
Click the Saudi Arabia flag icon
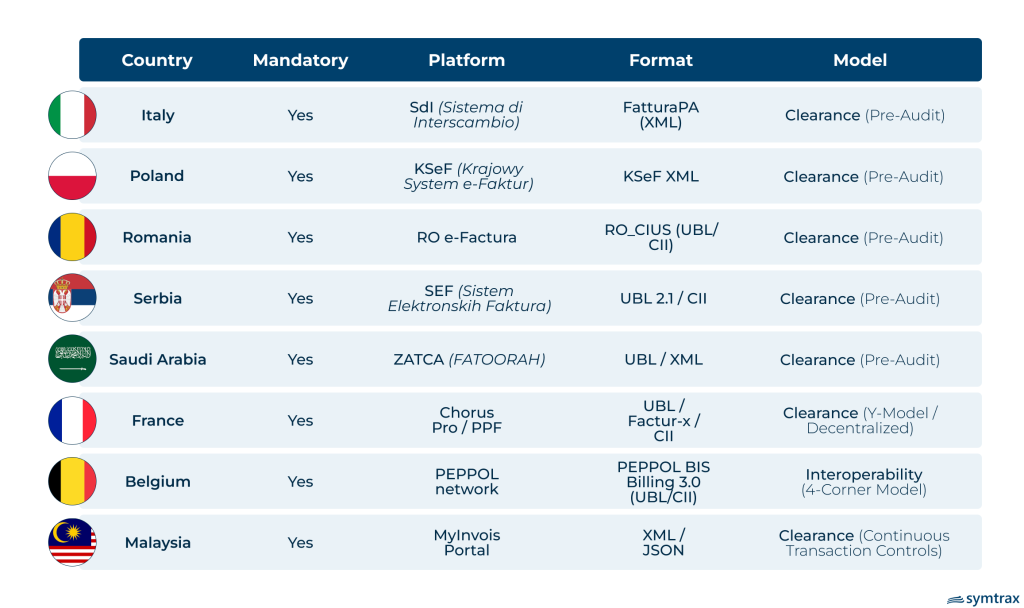coord(72,359)
